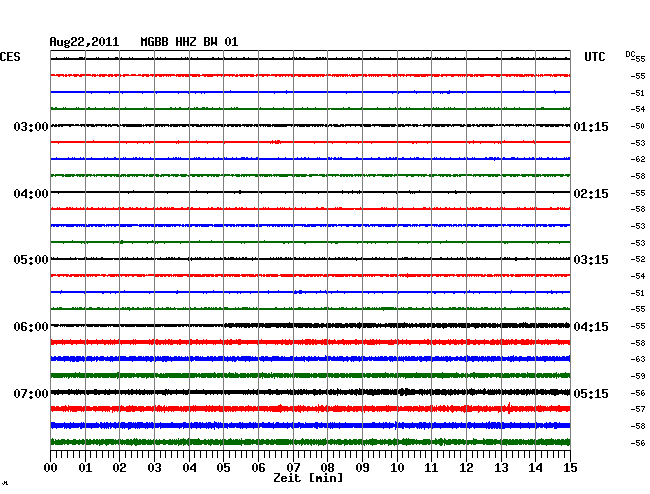Click the DC header above offset values

tap(630, 54)
